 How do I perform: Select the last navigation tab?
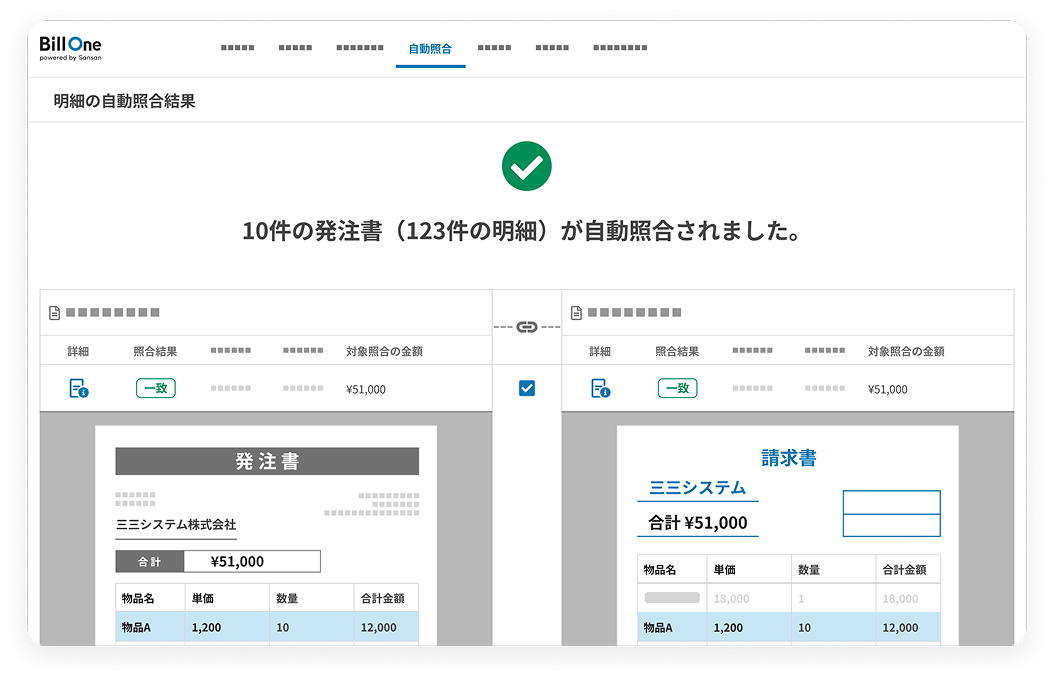(619, 48)
